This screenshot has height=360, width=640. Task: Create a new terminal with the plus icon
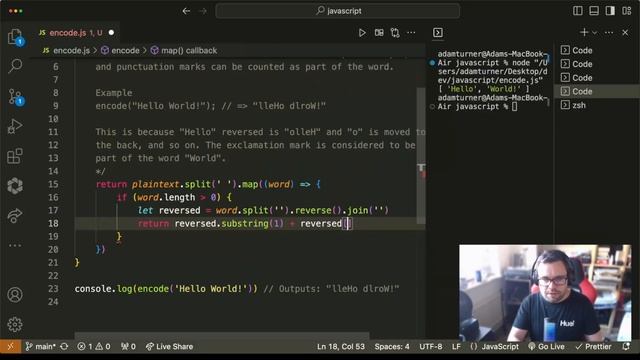tap(584, 32)
